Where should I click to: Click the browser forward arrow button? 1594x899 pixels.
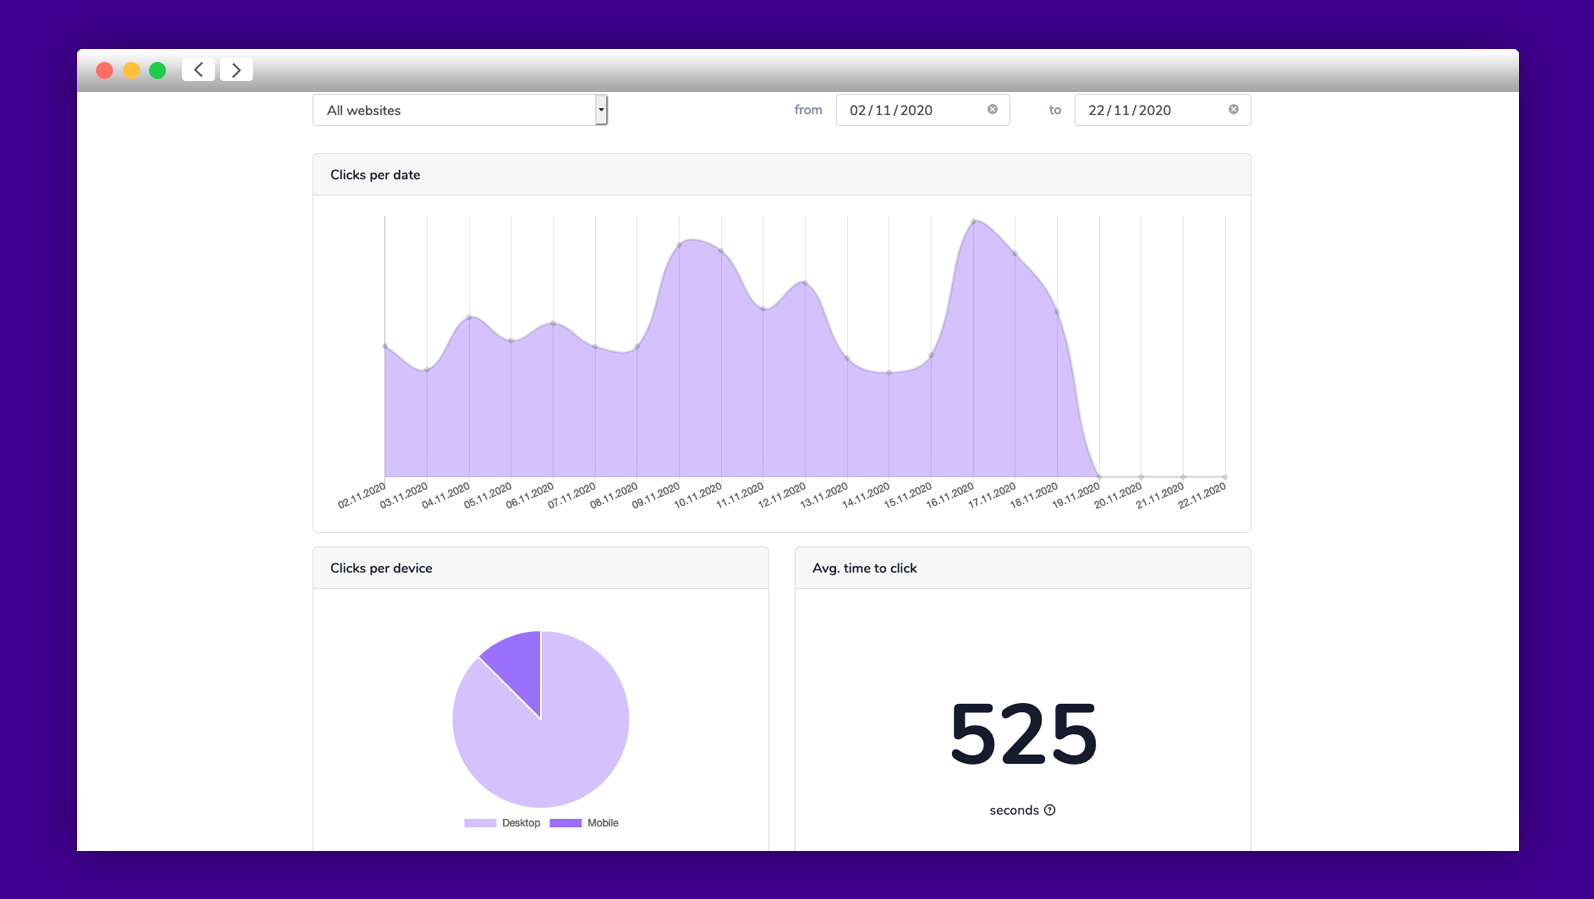(236, 70)
